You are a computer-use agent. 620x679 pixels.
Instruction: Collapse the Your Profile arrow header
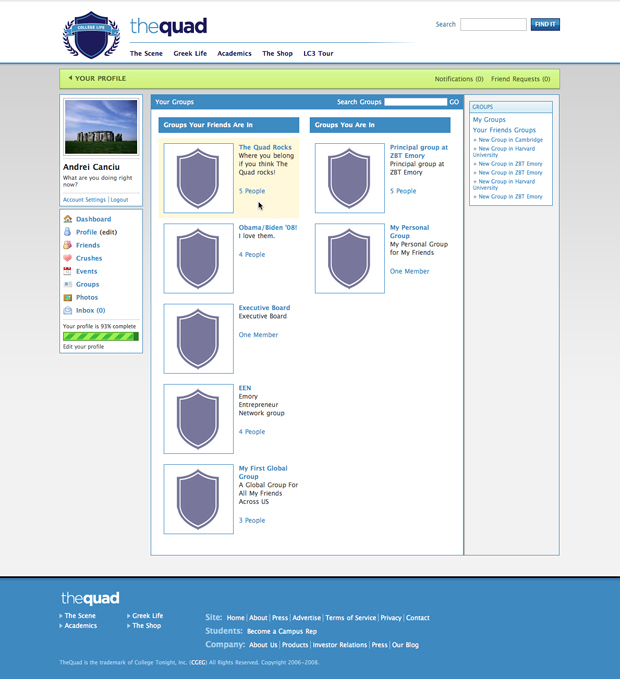70,78
